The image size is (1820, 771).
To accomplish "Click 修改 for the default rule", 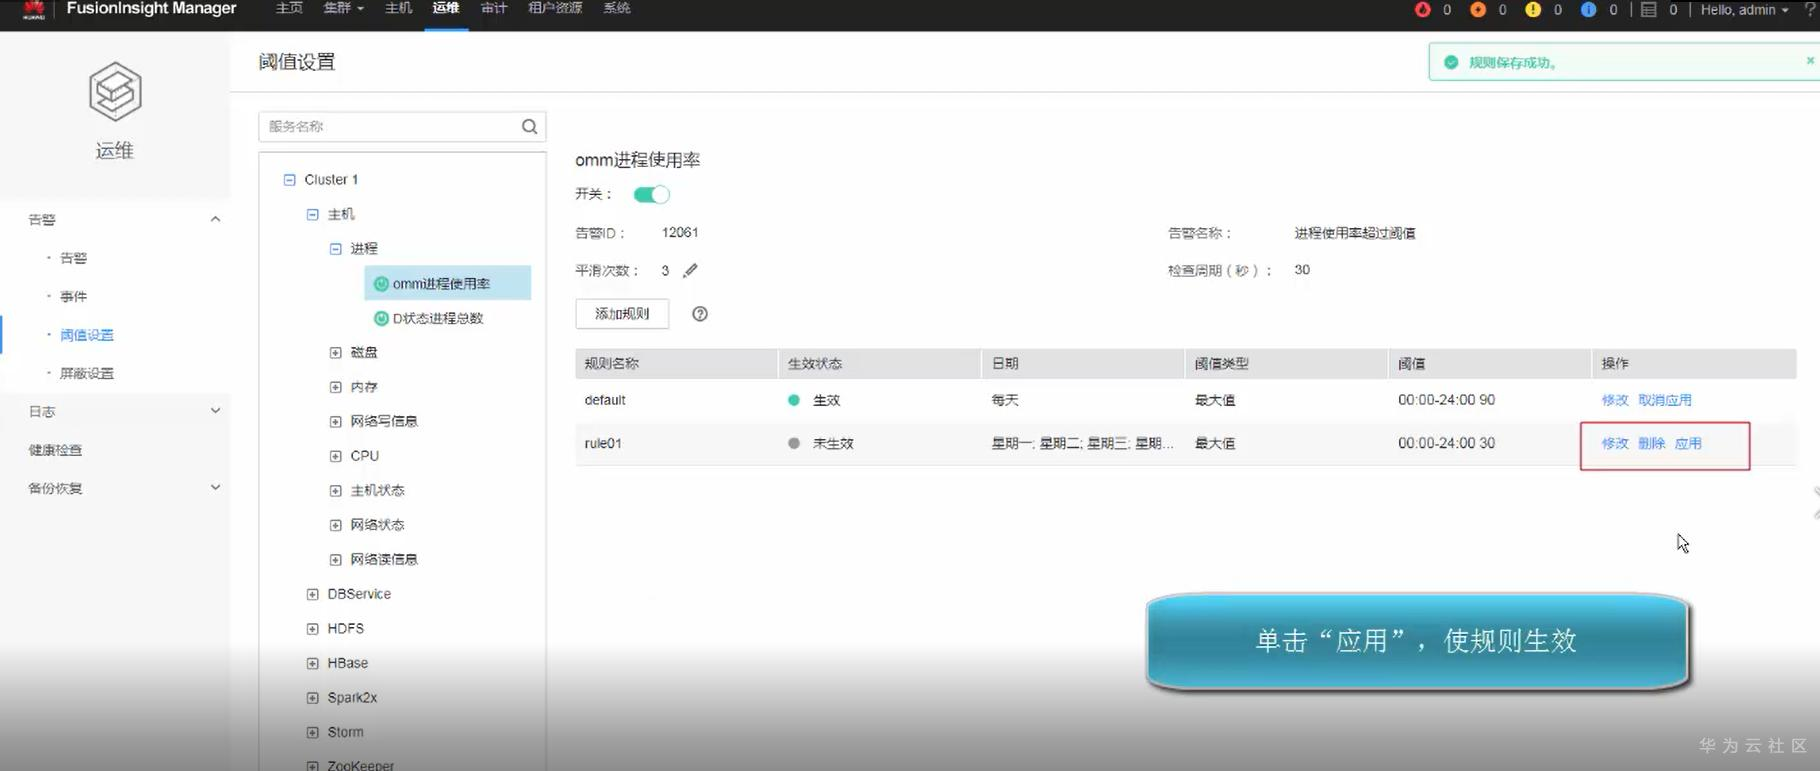I will tap(1615, 400).
